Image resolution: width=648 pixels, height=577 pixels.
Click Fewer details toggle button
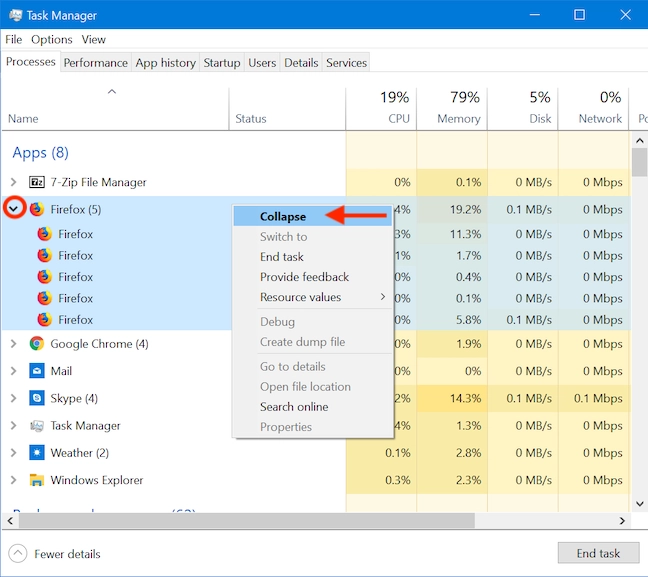point(54,554)
